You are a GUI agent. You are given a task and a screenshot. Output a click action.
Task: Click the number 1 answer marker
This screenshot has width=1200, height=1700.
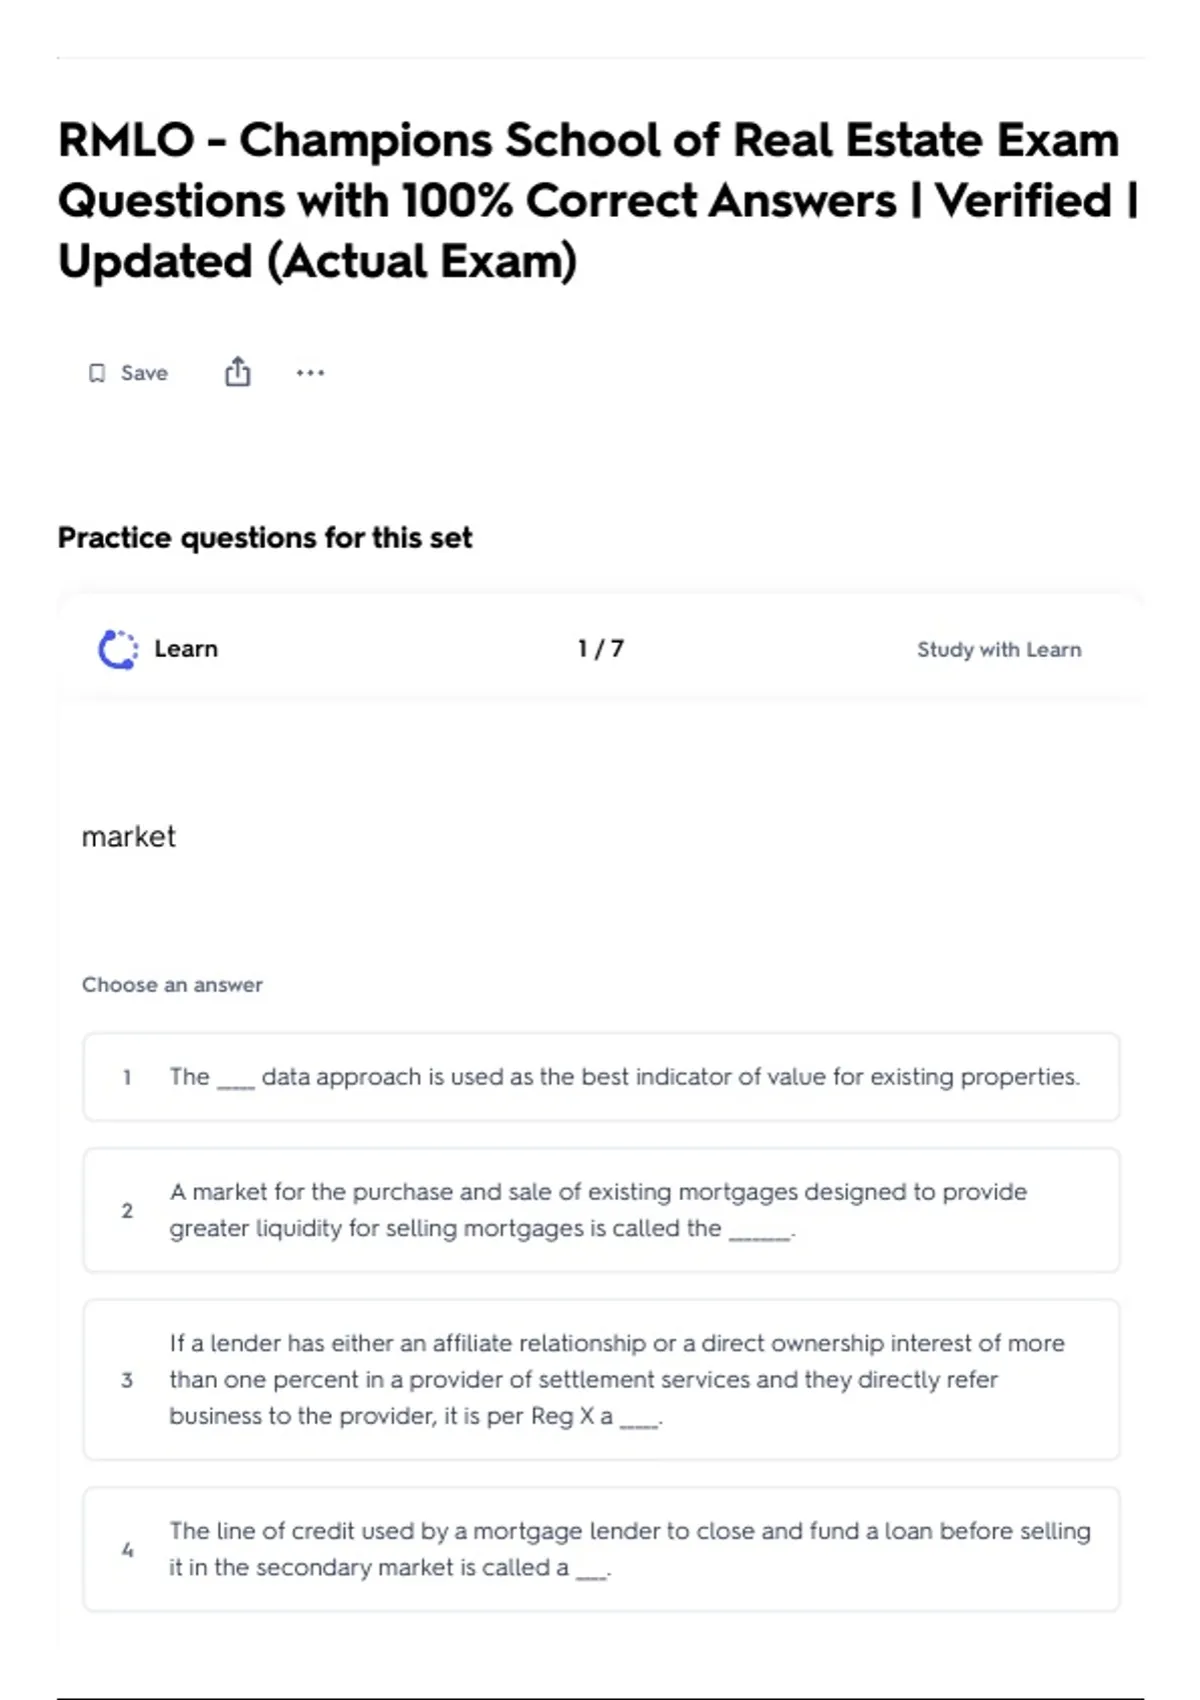click(127, 1077)
